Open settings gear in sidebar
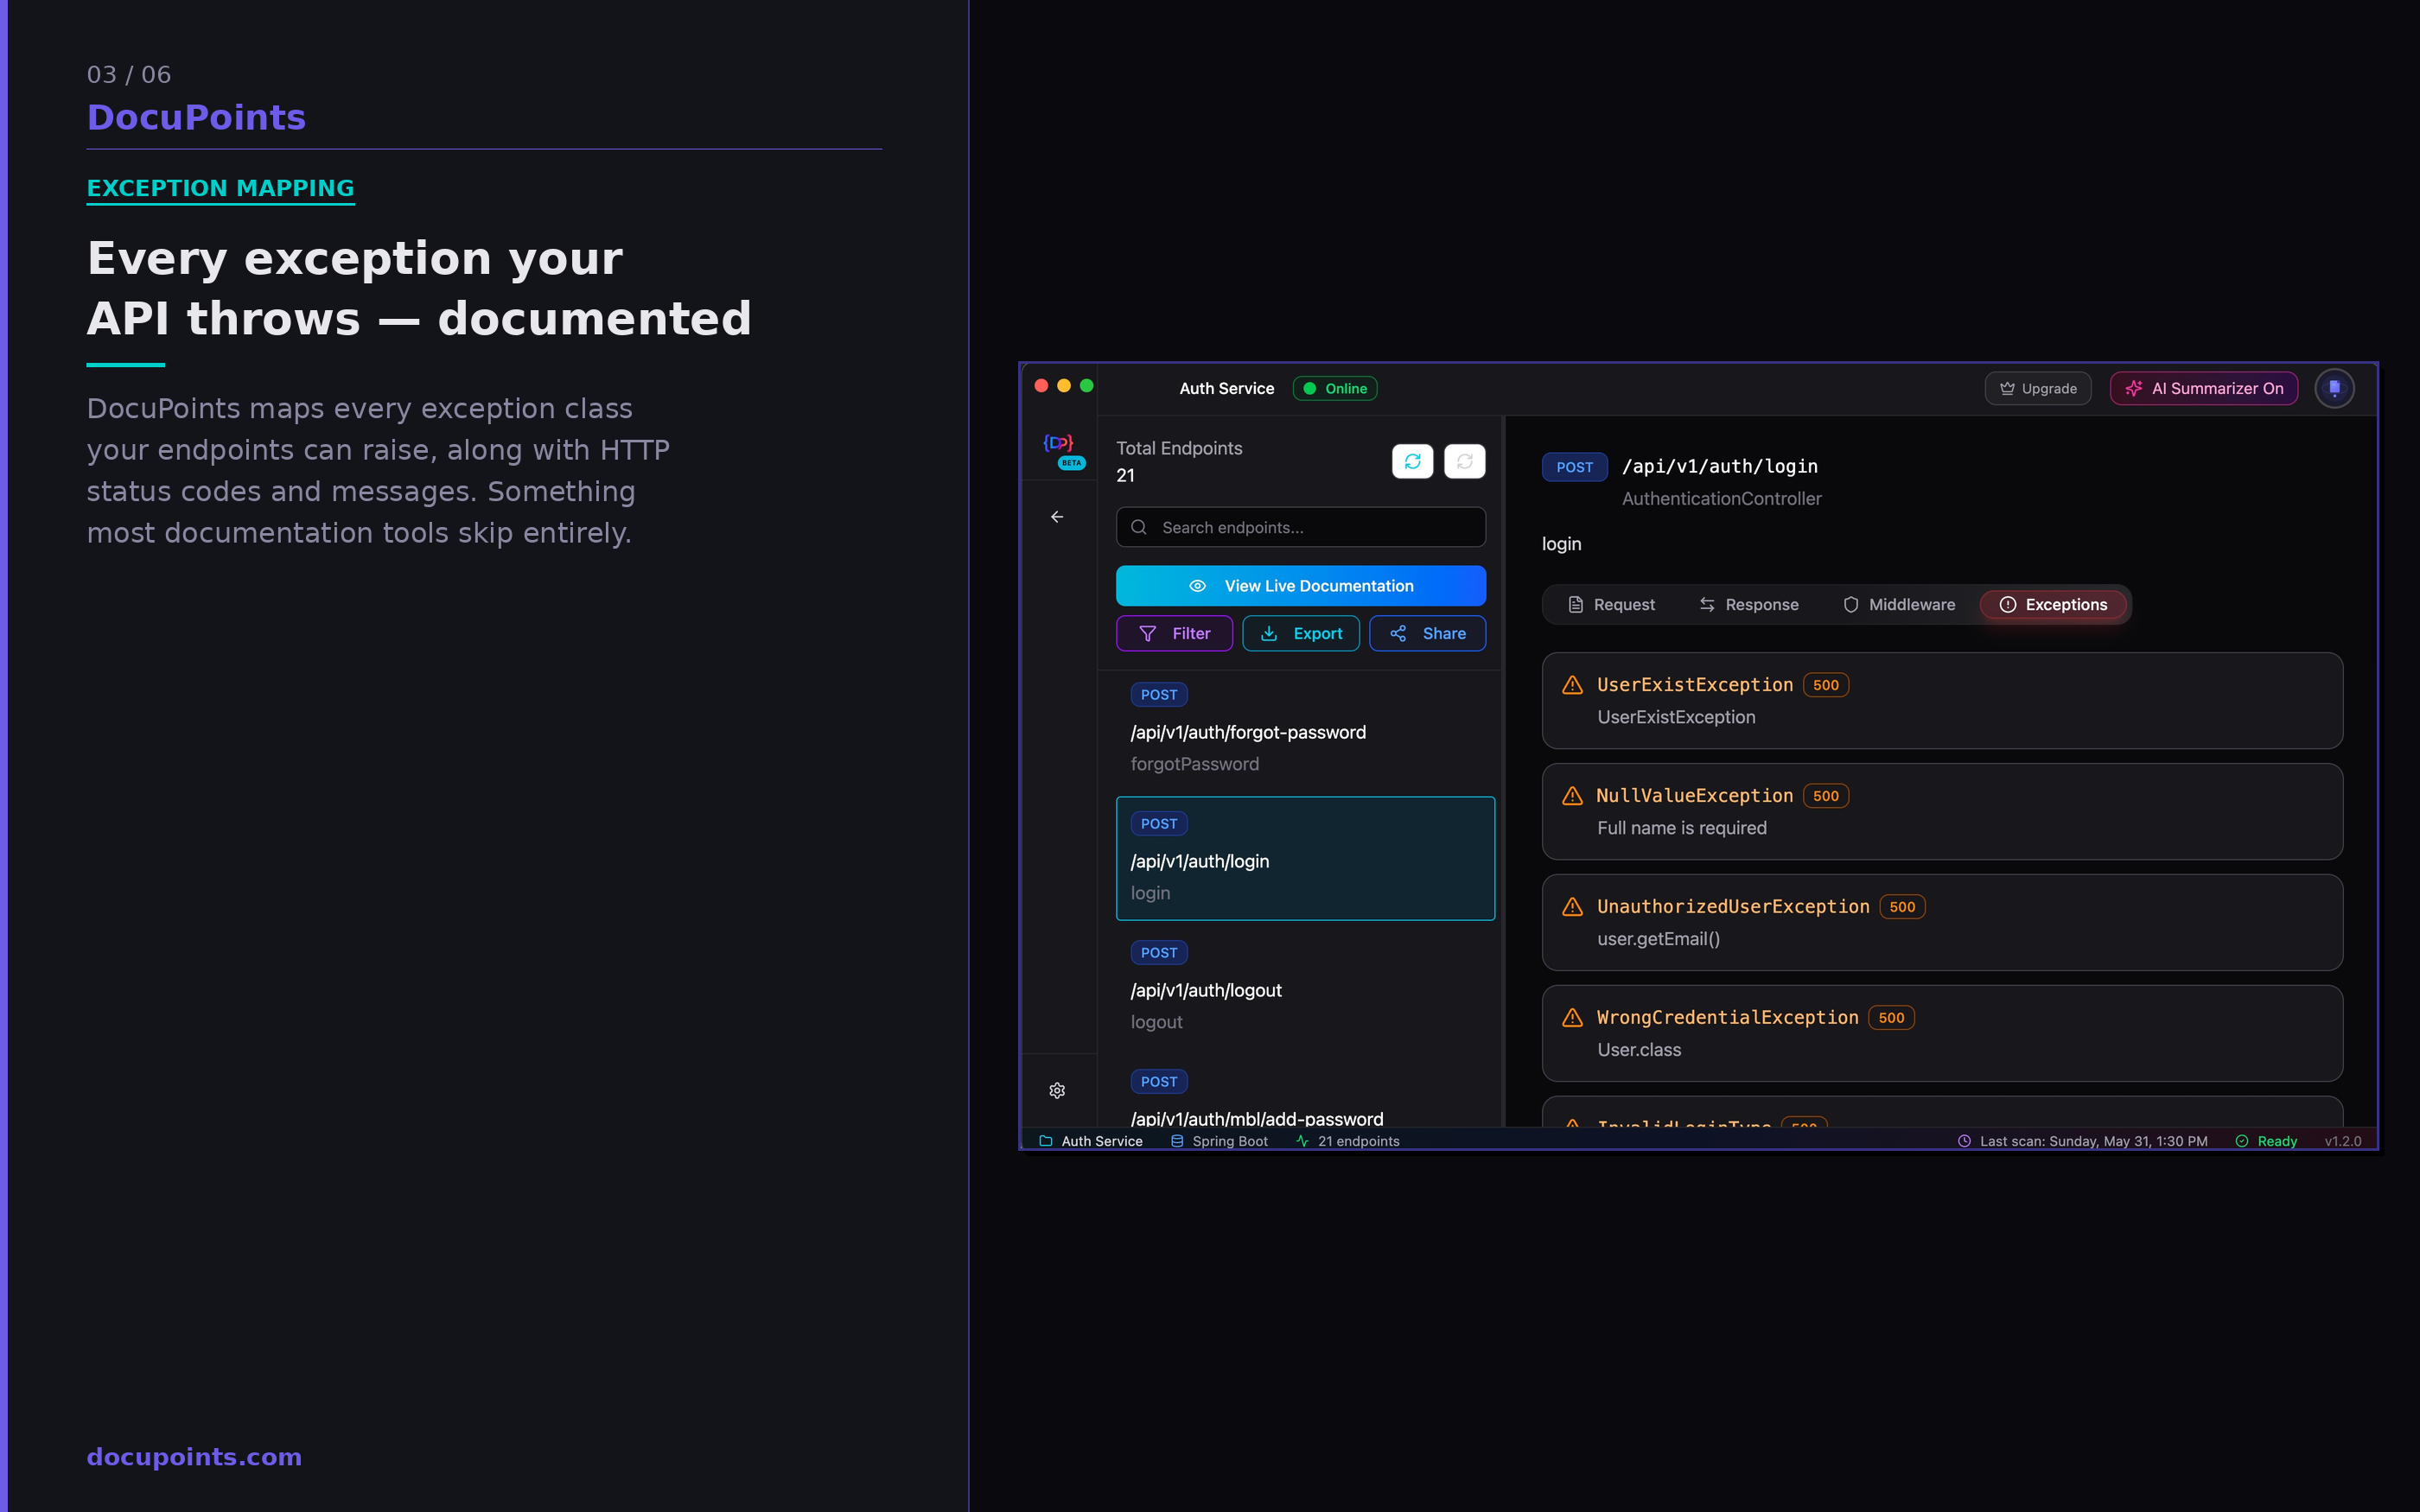The height and width of the screenshot is (1512, 2420). coord(1057,1090)
